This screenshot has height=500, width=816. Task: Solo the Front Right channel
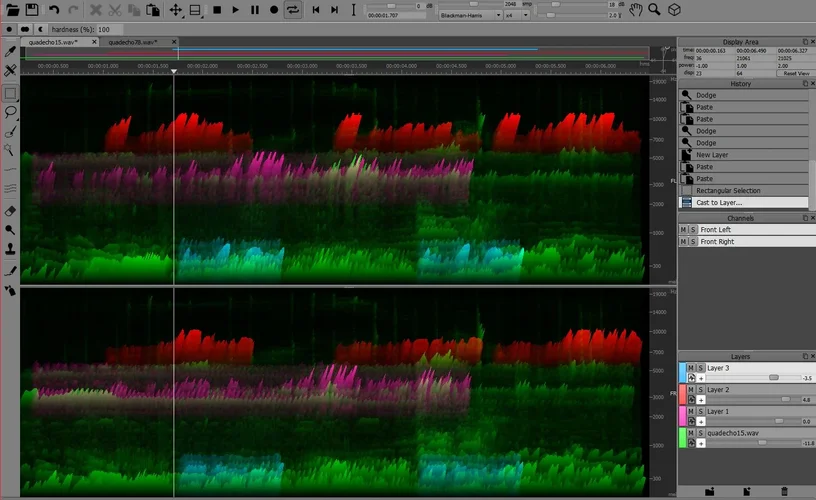pos(693,241)
